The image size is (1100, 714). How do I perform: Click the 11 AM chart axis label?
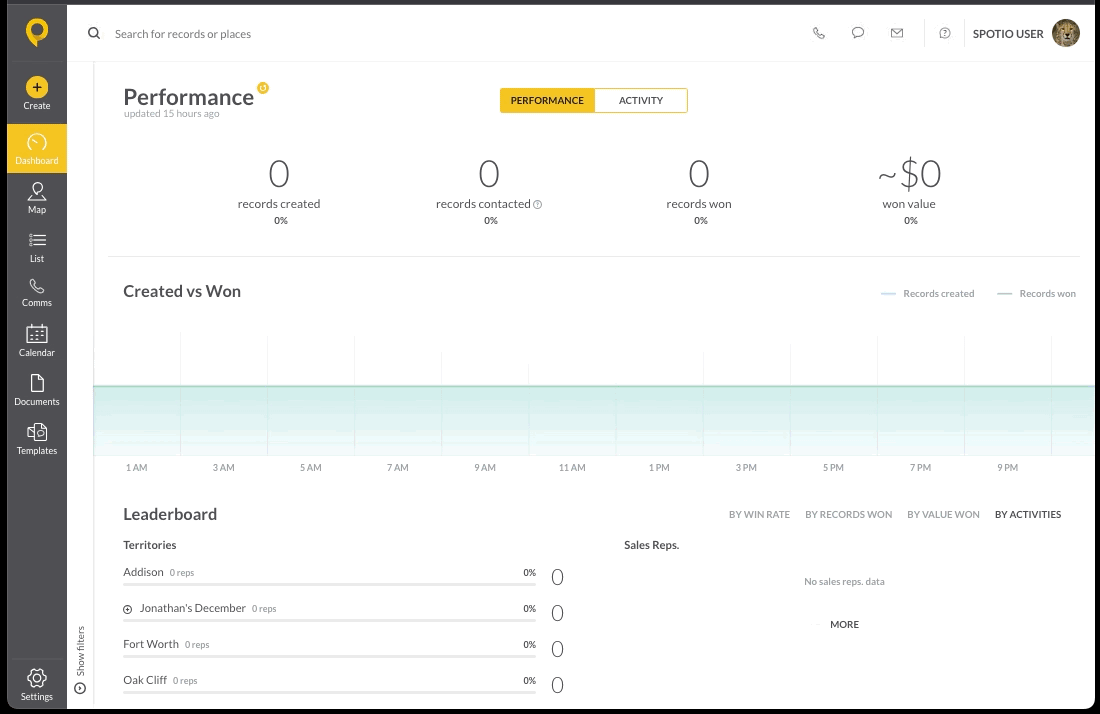(572, 467)
